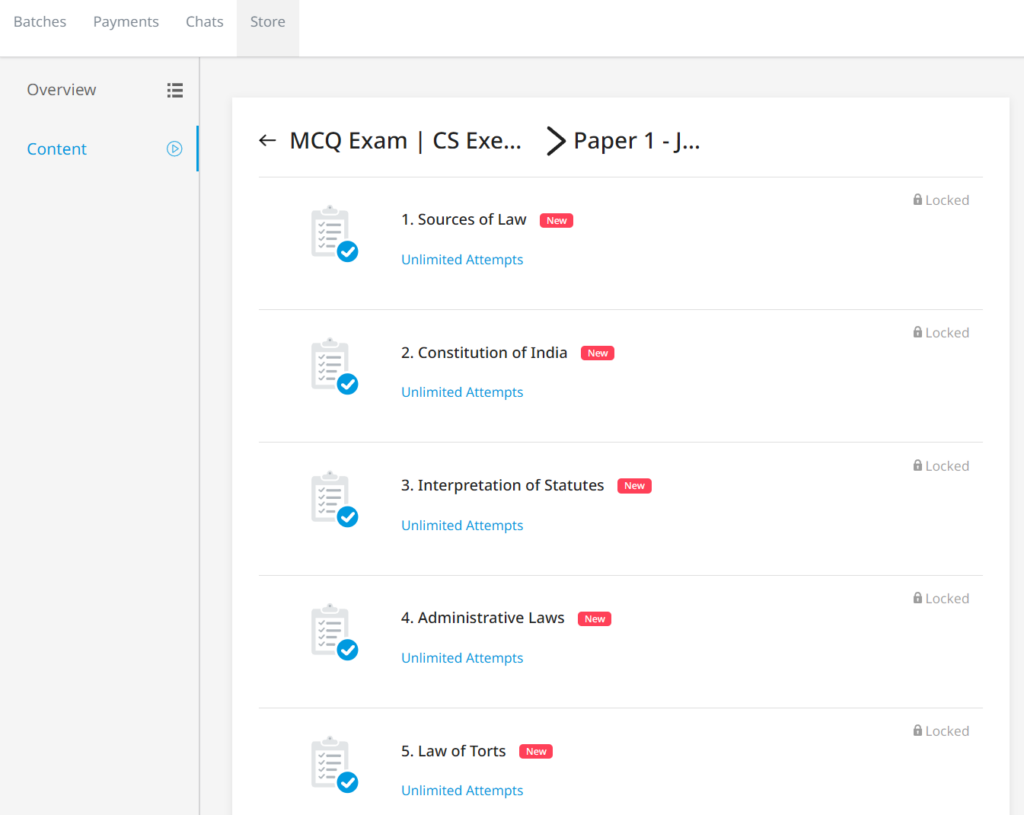Expand the breadcrumb chevron after MCQ Exam
This screenshot has height=815, width=1024.
[555, 141]
